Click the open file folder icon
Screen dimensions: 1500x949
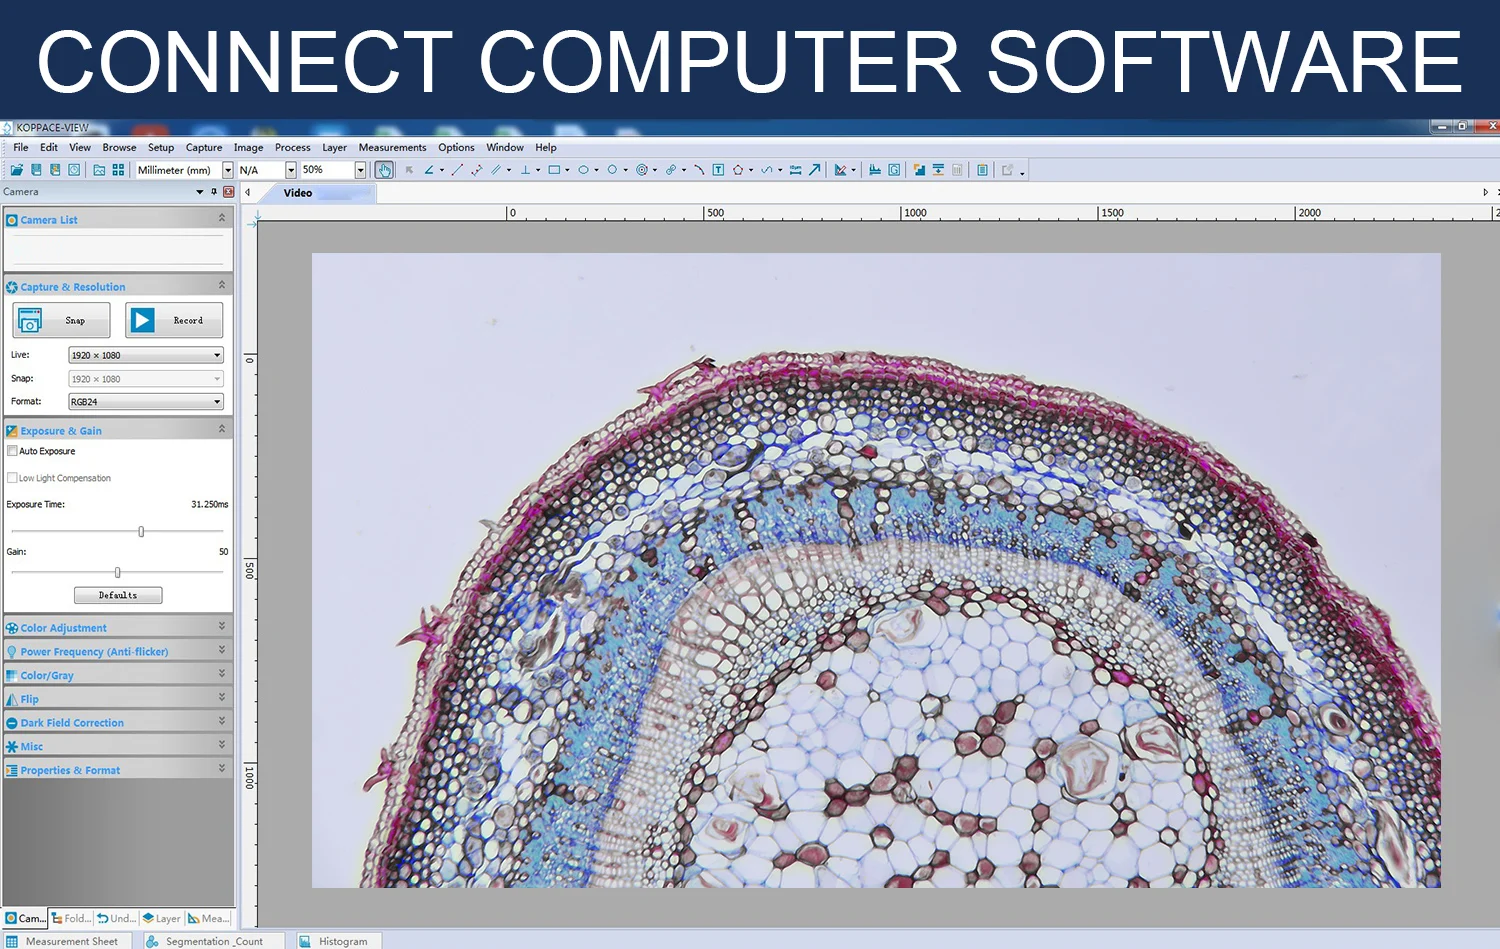tap(17, 170)
